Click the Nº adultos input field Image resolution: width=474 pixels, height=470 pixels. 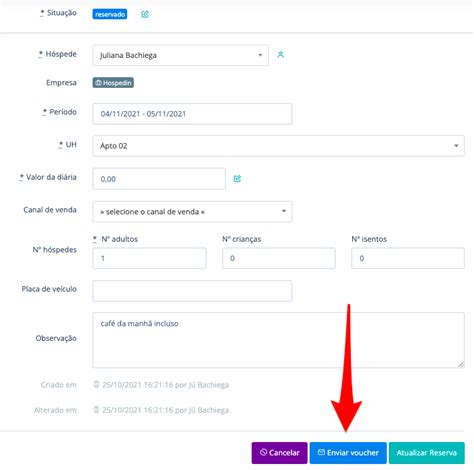pyautogui.click(x=149, y=258)
